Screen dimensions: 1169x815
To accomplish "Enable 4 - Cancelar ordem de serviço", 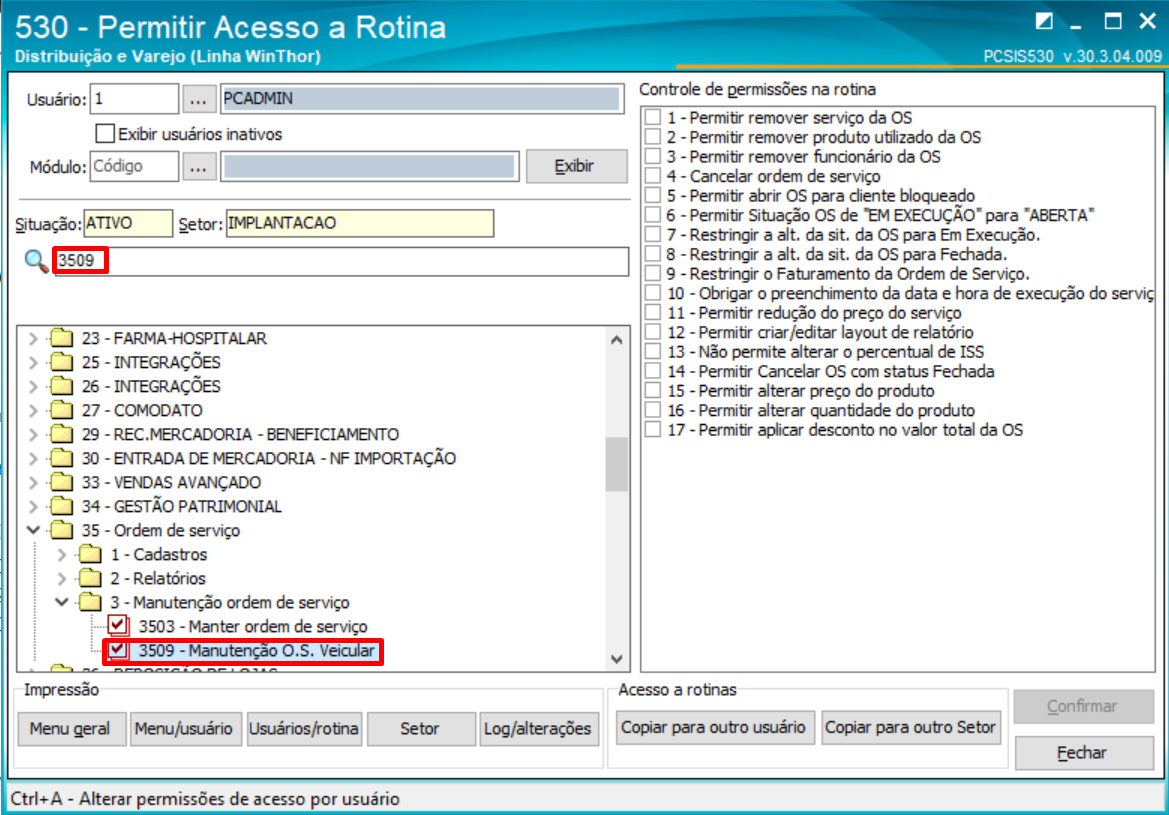I will (x=653, y=176).
